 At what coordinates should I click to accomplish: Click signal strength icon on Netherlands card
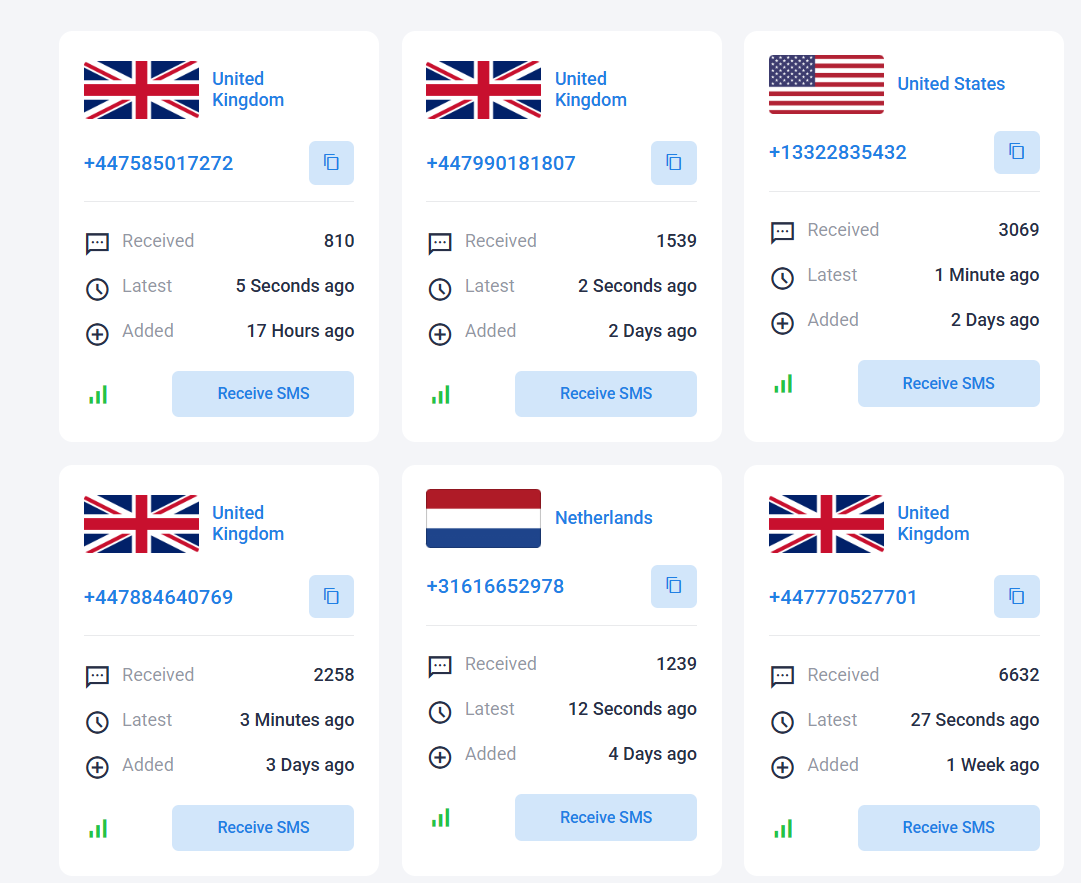pyautogui.click(x=441, y=818)
